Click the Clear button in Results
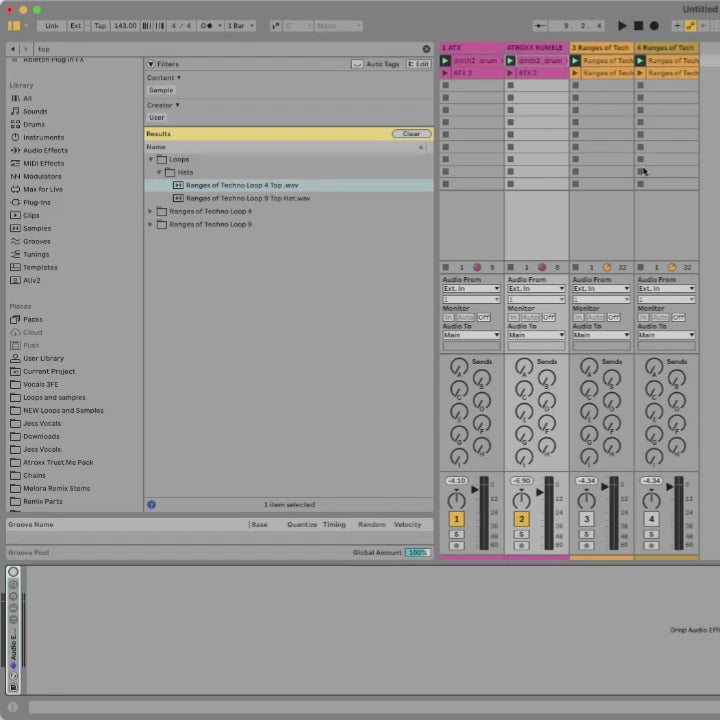The image size is (720, 720). pos(411,133)
